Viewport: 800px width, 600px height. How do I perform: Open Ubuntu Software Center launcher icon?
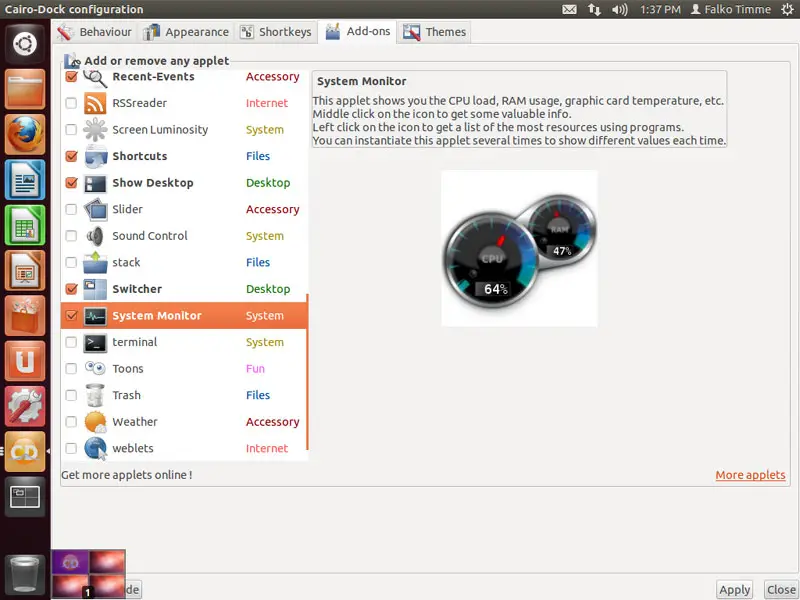[25, 316]
